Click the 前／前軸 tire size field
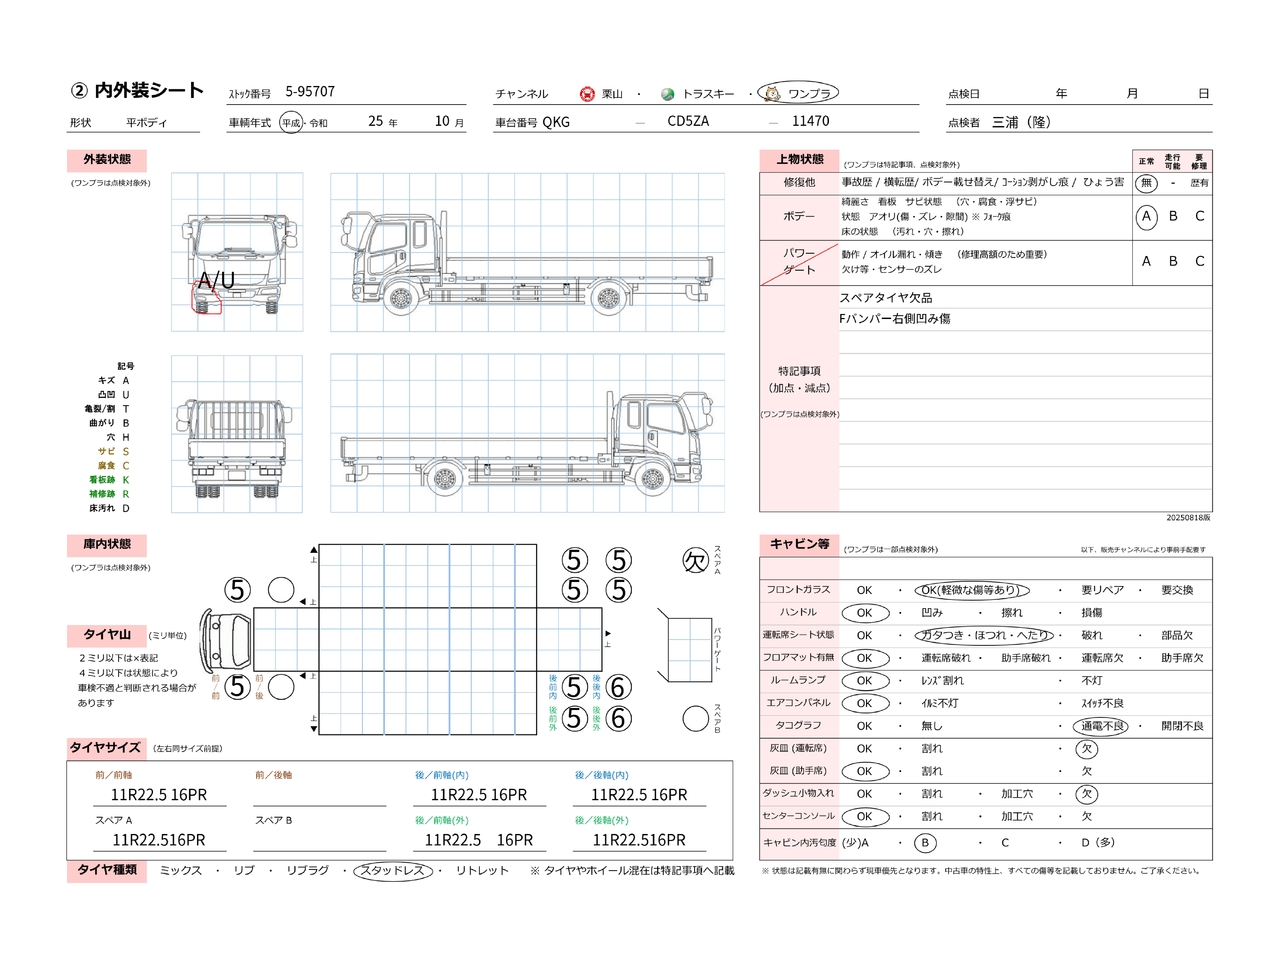This screenshot has height=960, width=1280. [x=159, y=795]
